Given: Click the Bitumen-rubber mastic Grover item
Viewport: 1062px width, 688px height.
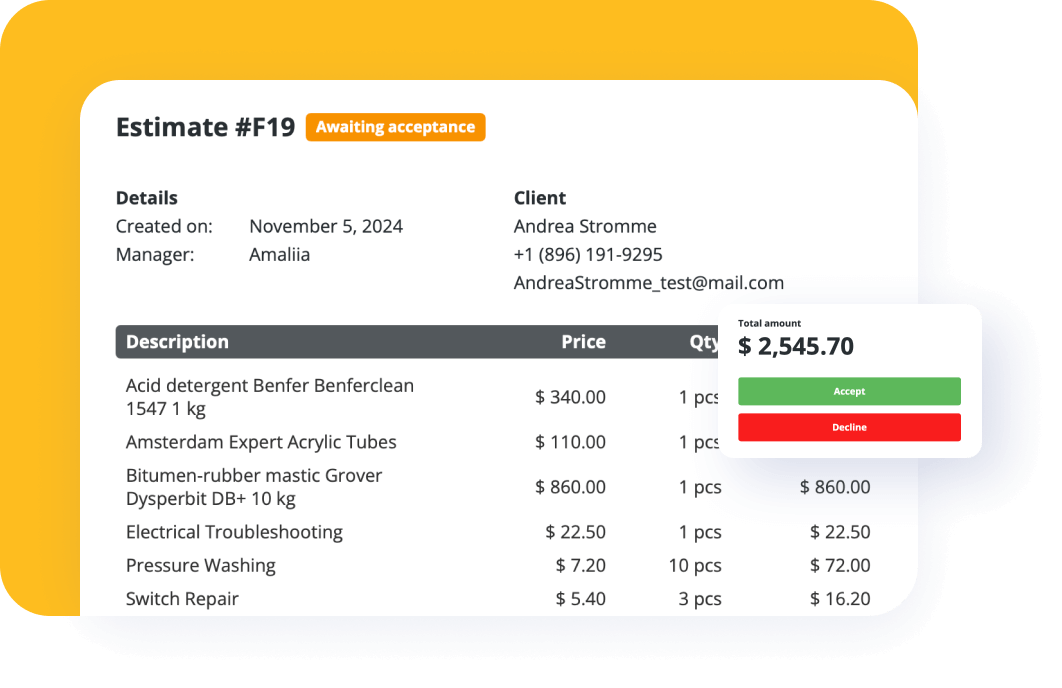Looking at the screenshot, I should point(254,487).
